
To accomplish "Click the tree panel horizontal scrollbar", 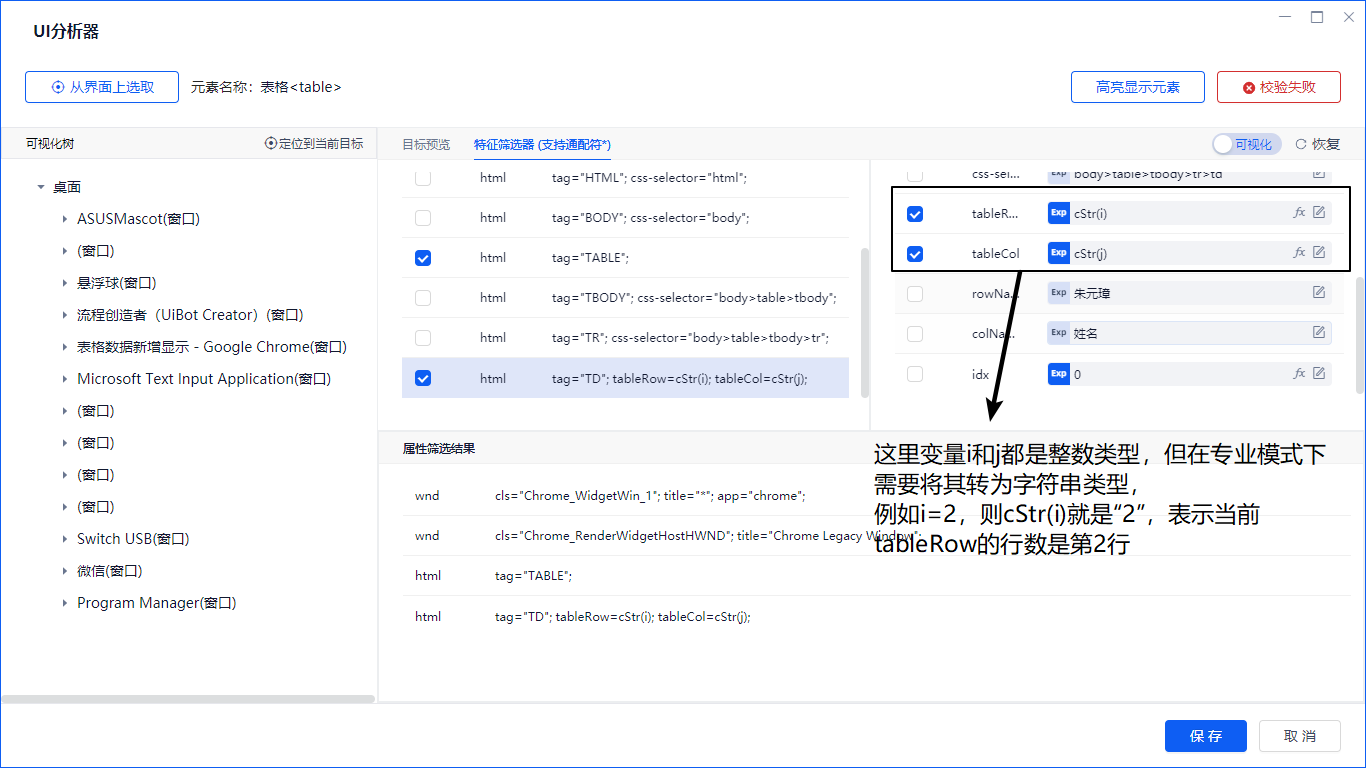I will [188, 699].
